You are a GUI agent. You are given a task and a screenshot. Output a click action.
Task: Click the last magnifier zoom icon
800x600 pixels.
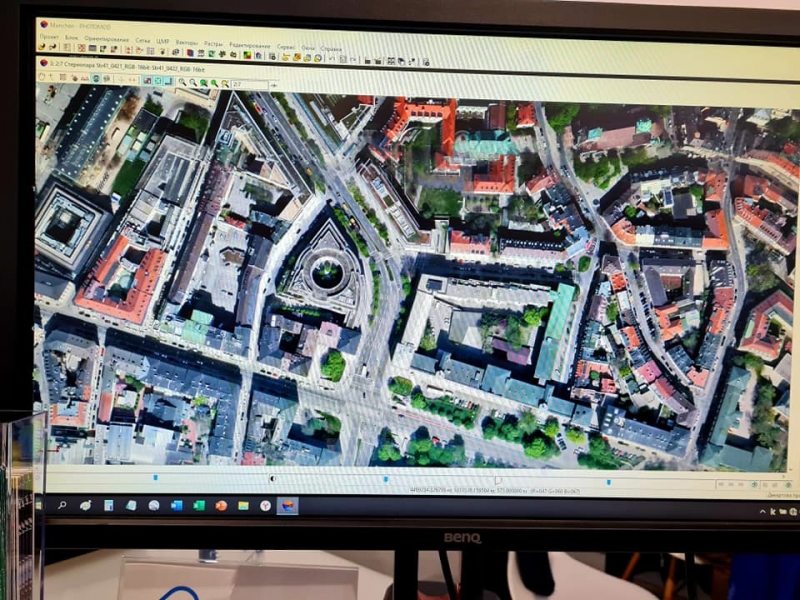pyautogui.click(x=225, y=82)
